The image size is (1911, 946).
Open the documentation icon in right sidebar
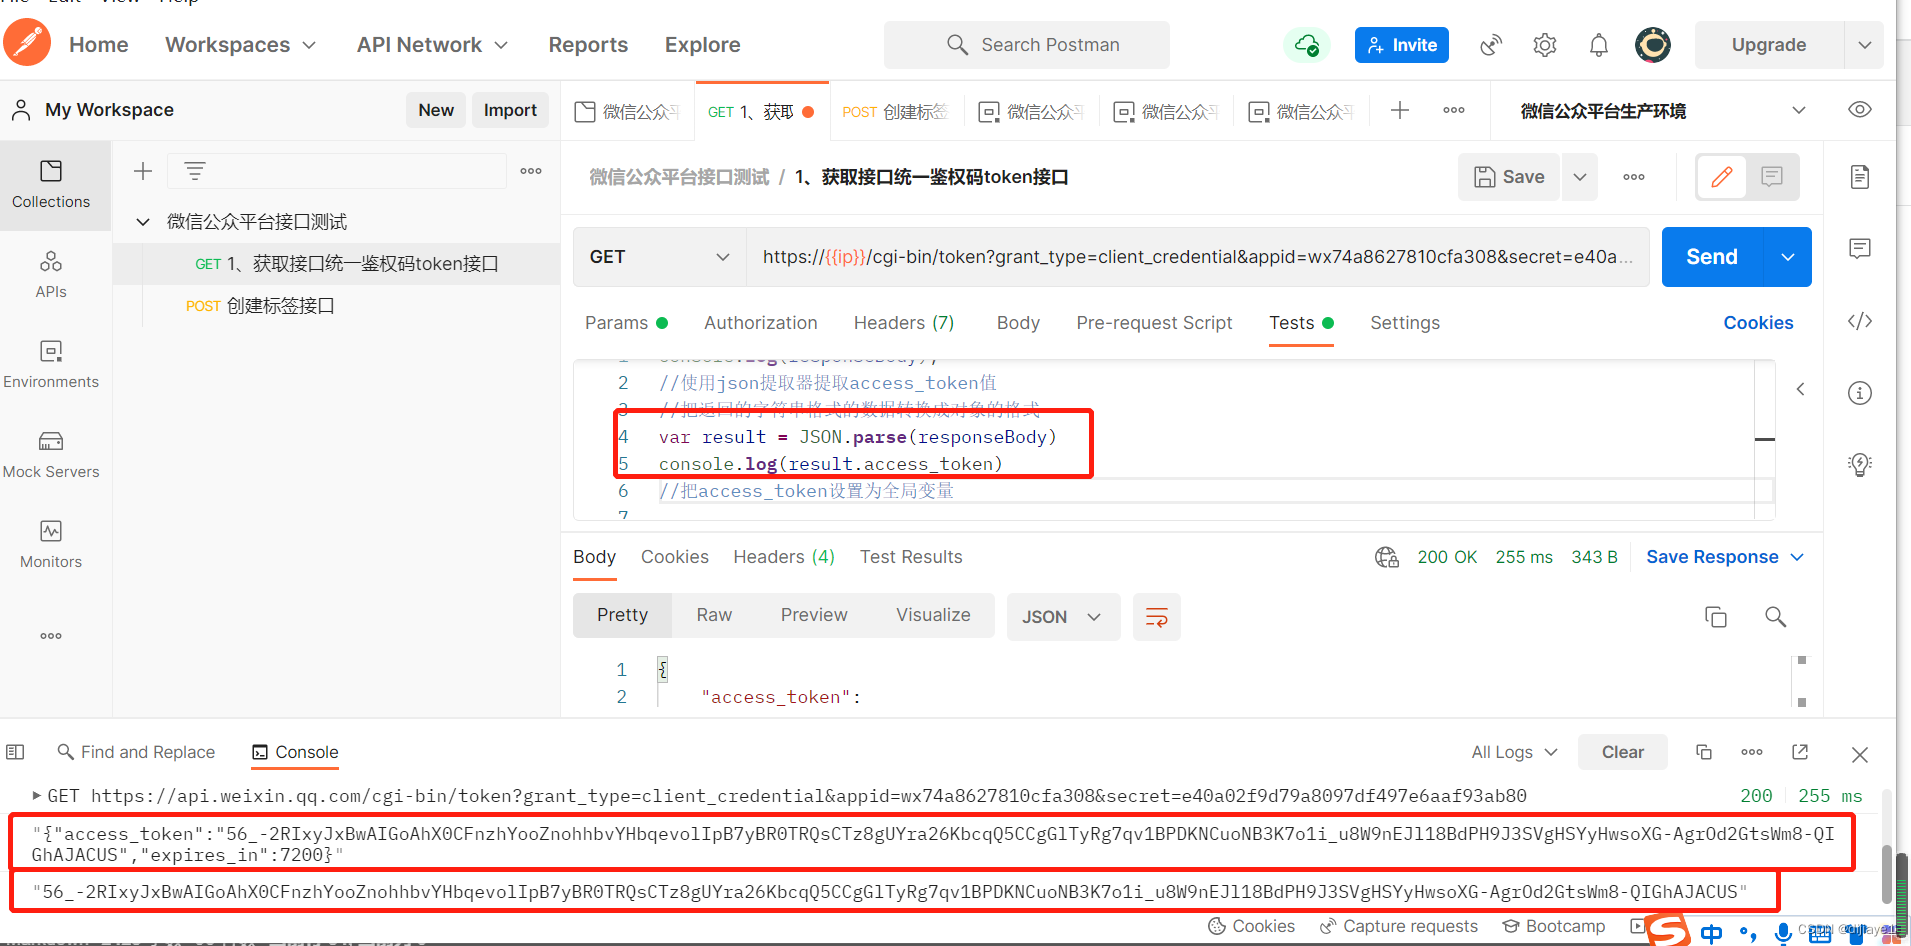1860,177
